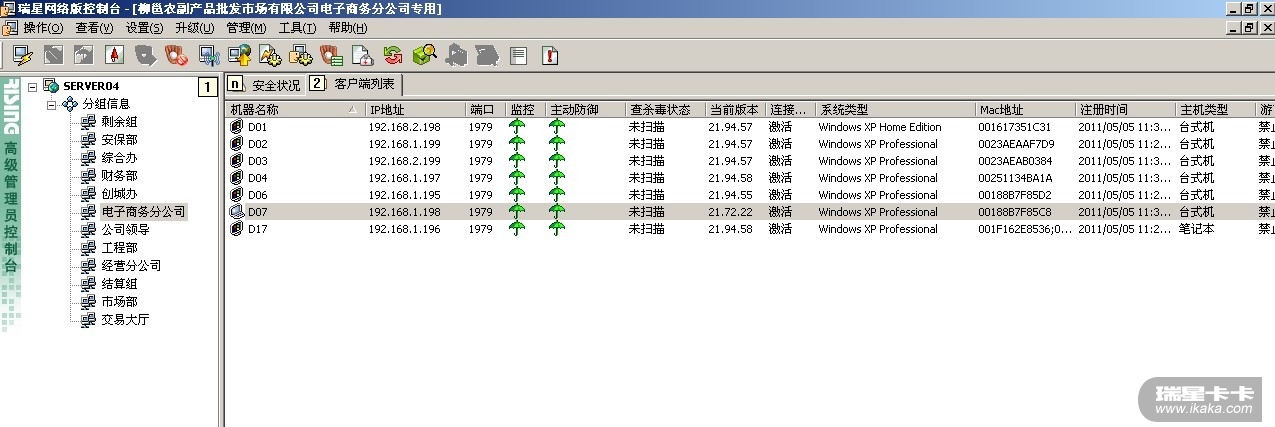
Task: Click the 笔记本 host type cell
Action: pos(1196,229)
